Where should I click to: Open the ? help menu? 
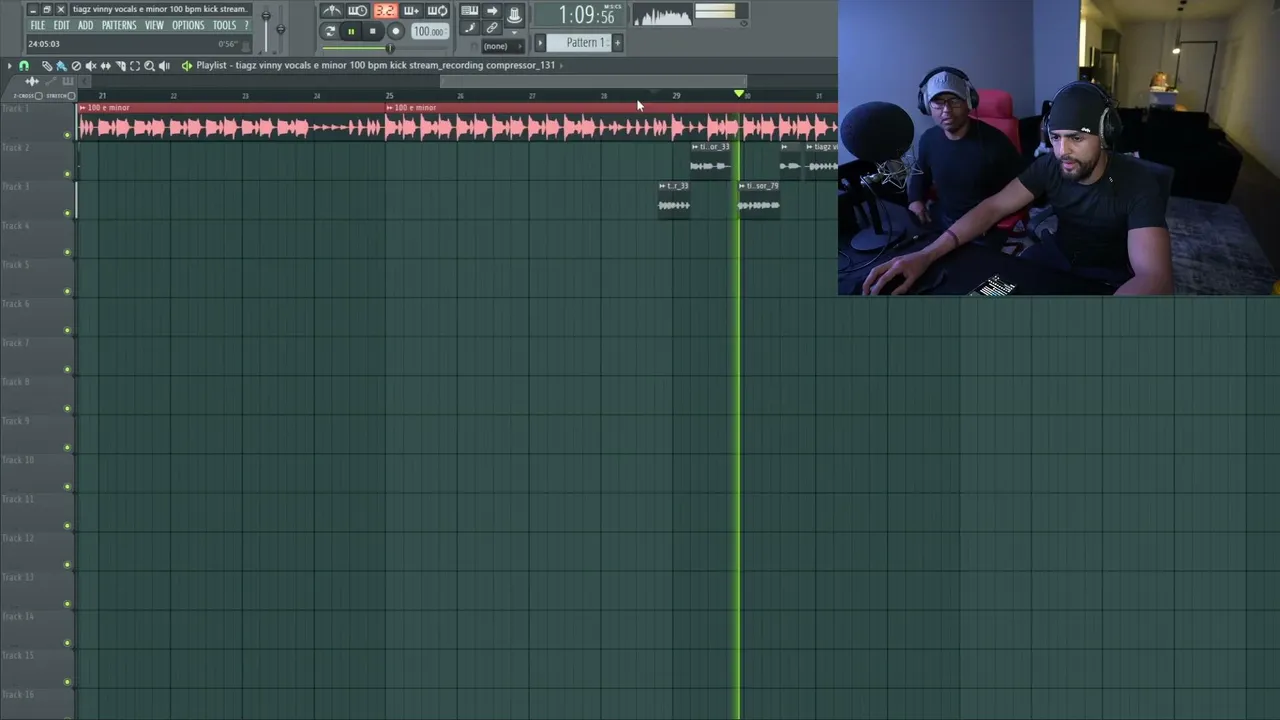pyautogui.click(x=246, y=26)
